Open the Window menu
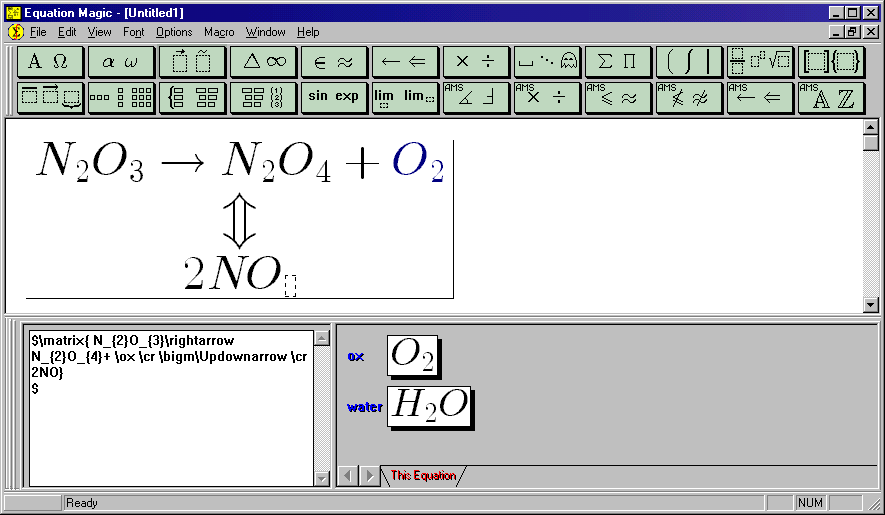This screenshot has width=885, height=515. (x=265, y=32)
